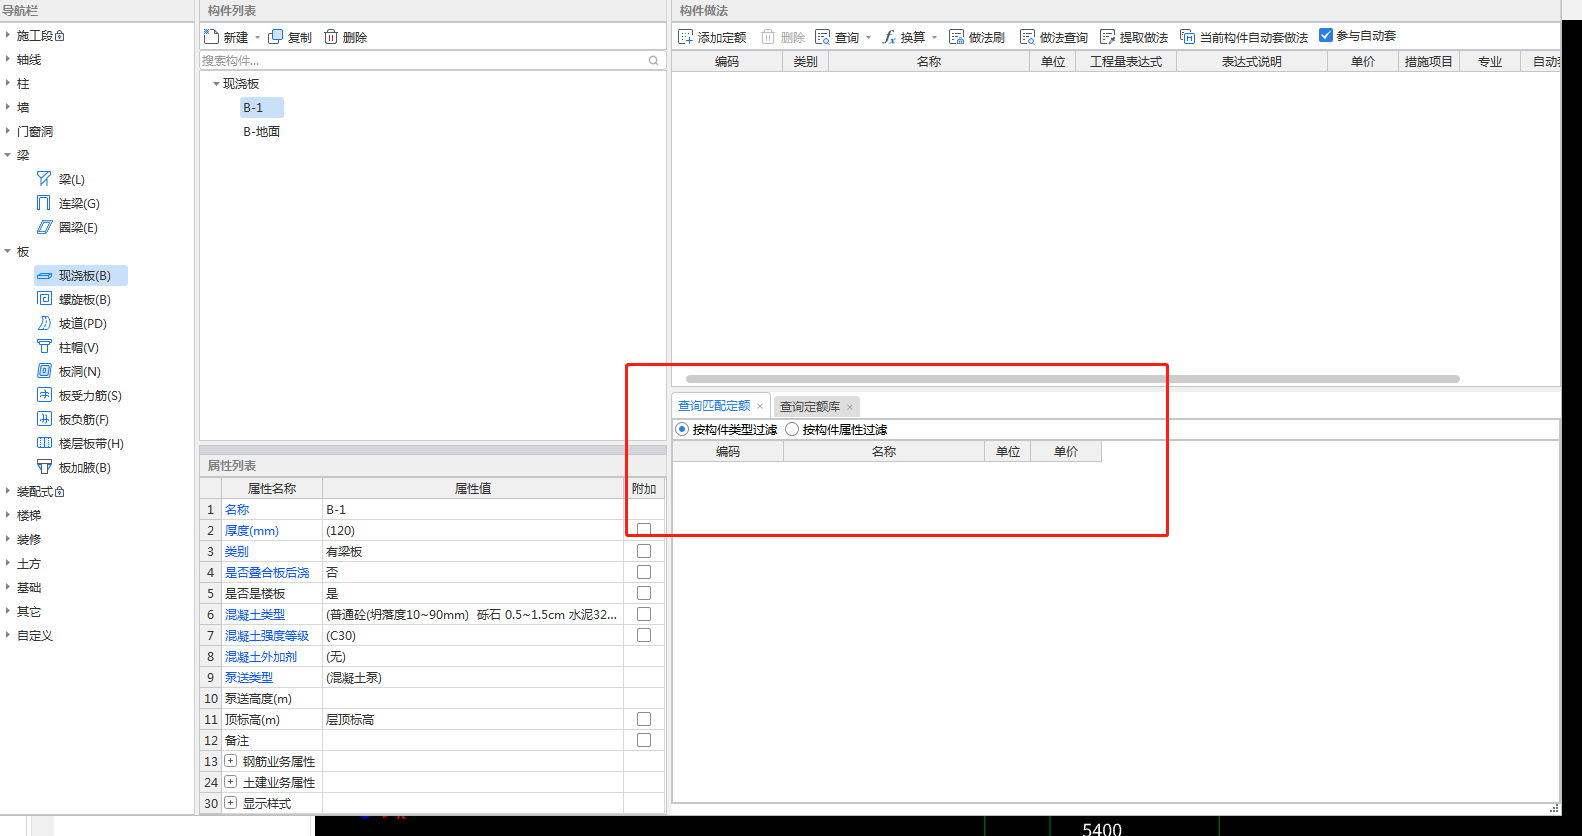
Task: Check 附加 box for 是否是楼板 row
Action: click(x=644, y=593)
